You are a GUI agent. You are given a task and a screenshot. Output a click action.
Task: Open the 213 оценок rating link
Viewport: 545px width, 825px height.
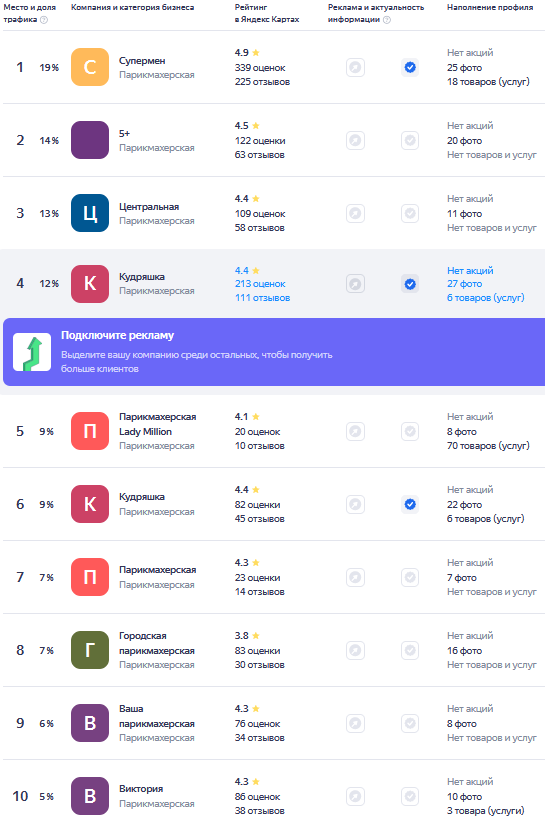click(260, 284)
